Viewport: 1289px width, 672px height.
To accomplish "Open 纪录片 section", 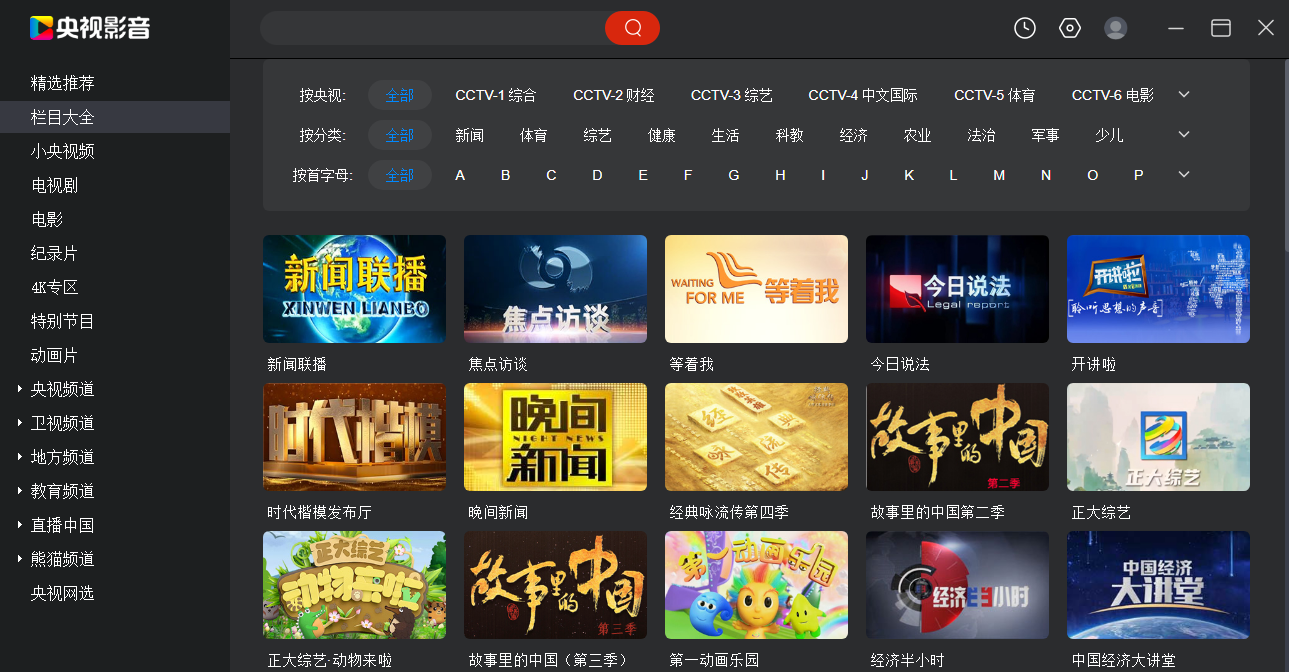I will coord(55,253).
